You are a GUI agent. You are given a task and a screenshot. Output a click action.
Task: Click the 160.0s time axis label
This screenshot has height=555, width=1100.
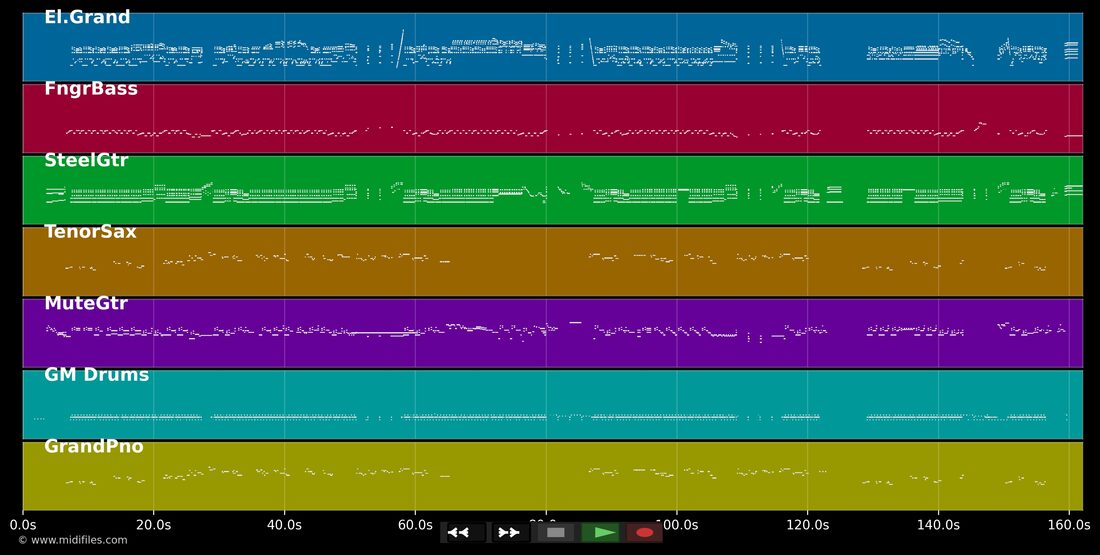coord(1069,525)
